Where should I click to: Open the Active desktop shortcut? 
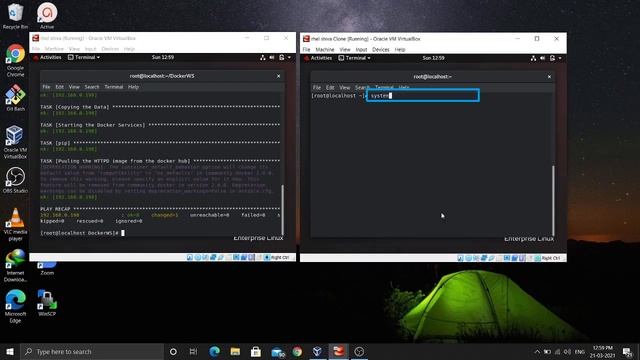(47, 16)
